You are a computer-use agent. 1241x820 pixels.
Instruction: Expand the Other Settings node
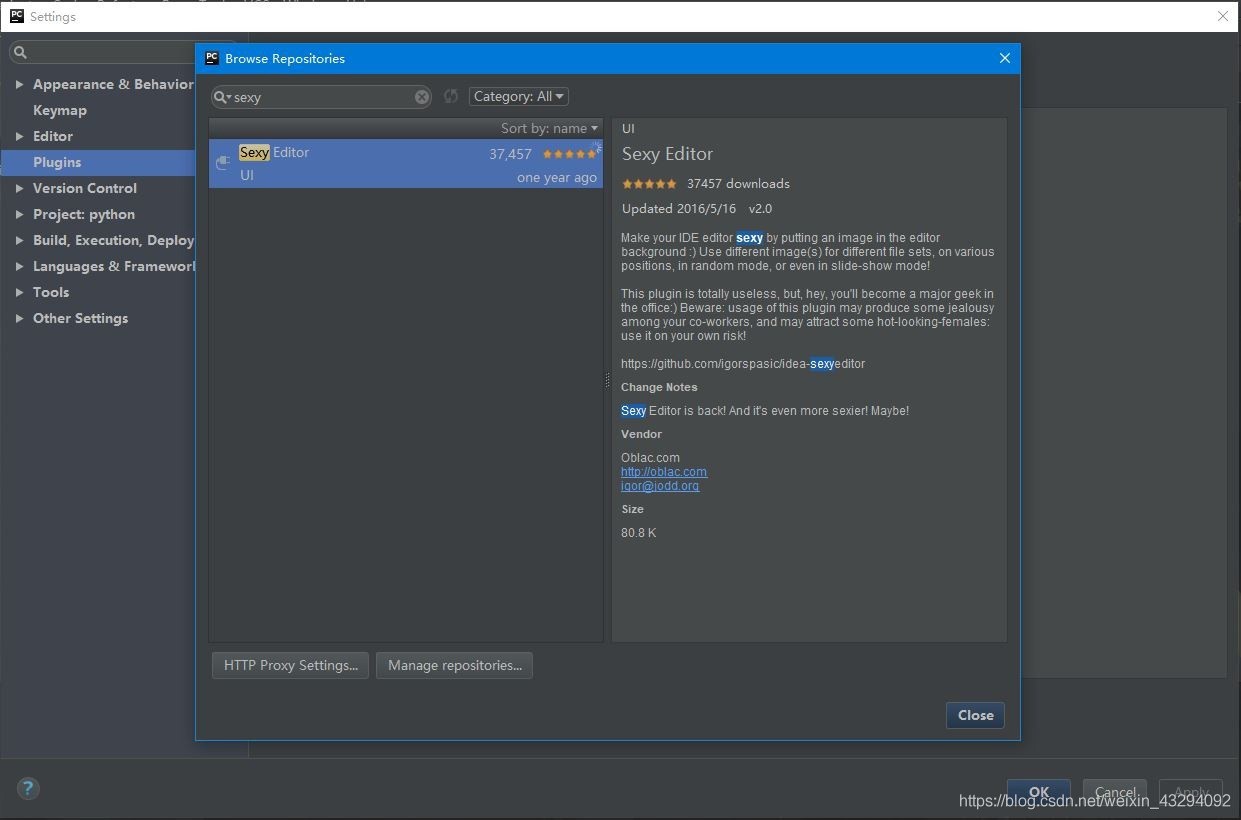[x=19, y=318]
